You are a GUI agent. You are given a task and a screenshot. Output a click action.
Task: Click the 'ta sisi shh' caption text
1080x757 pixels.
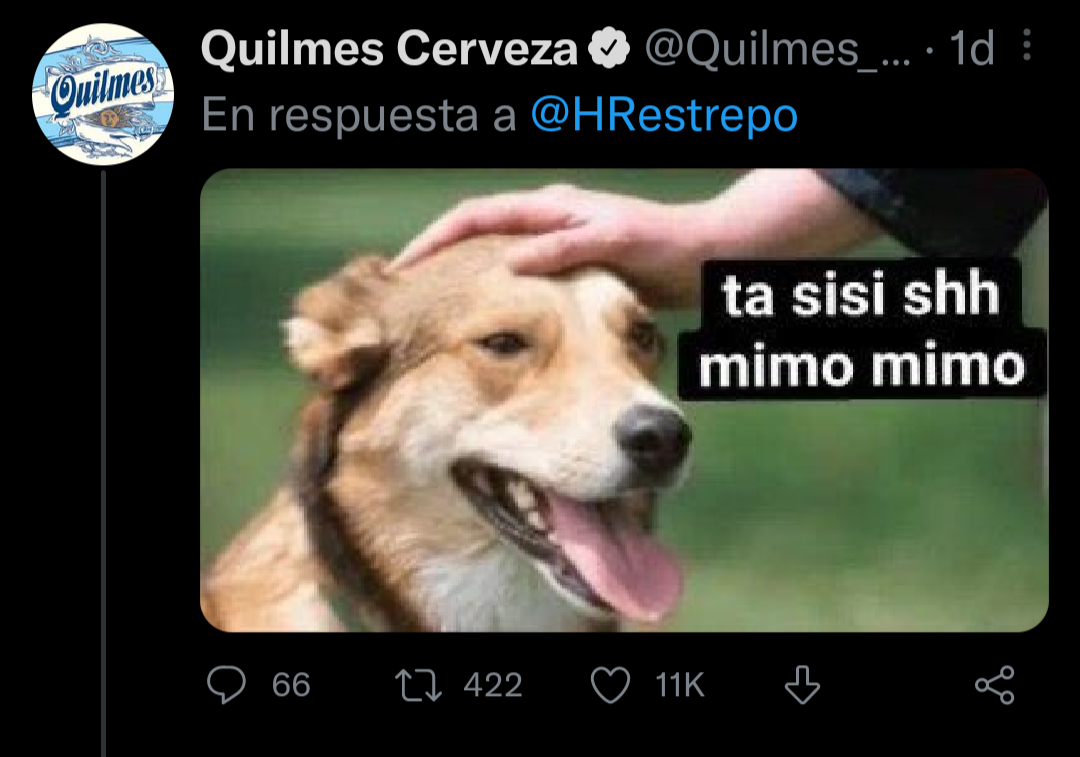click(x=860, y=295)
